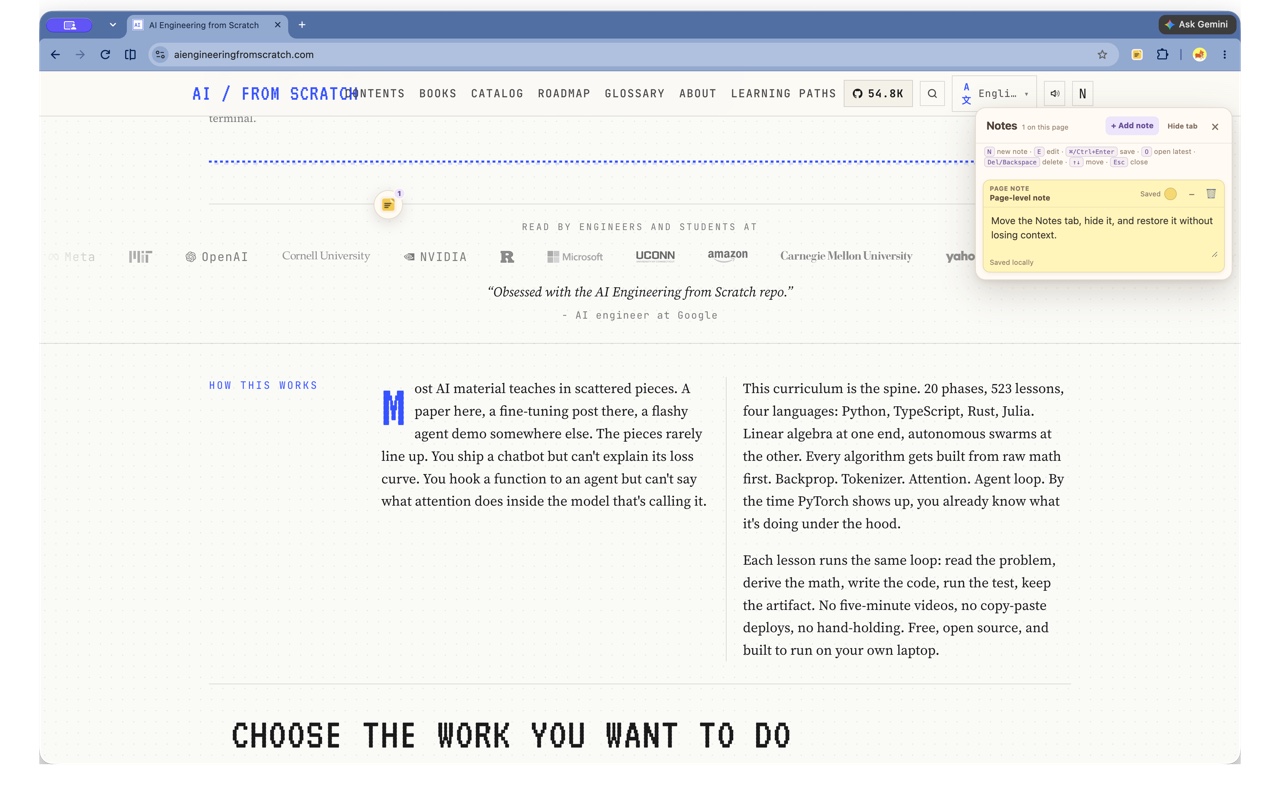Open LEARNING PATHS in the nav bar
Screen dimensions: 1280x800
coord(783,94)
